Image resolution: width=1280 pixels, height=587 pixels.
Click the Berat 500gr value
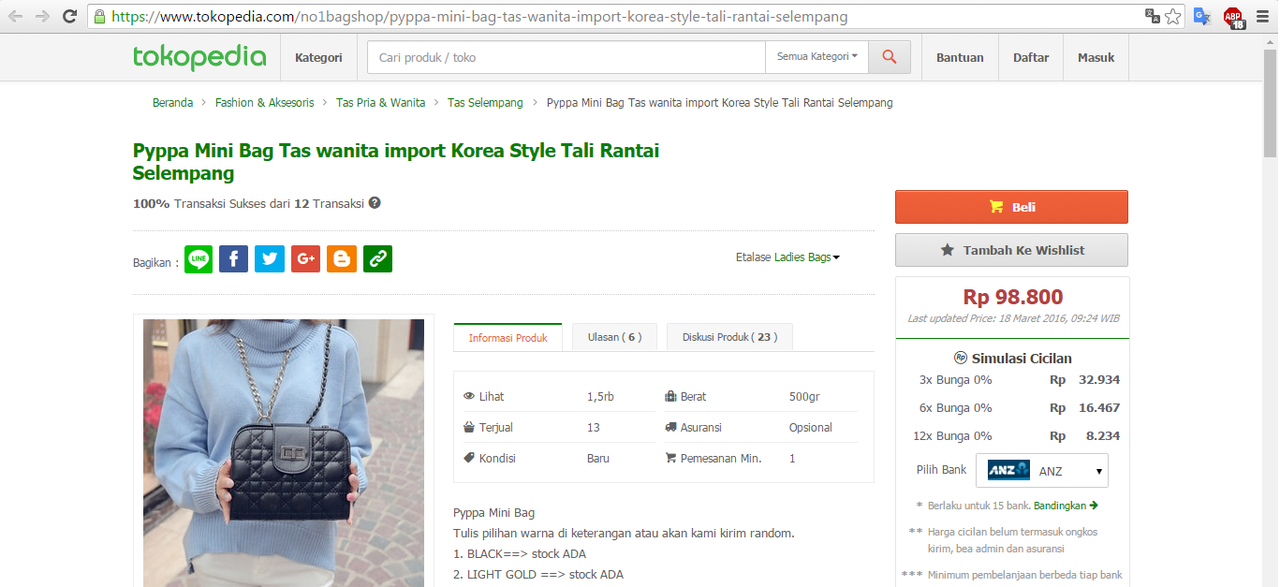[x=804, y=397]
